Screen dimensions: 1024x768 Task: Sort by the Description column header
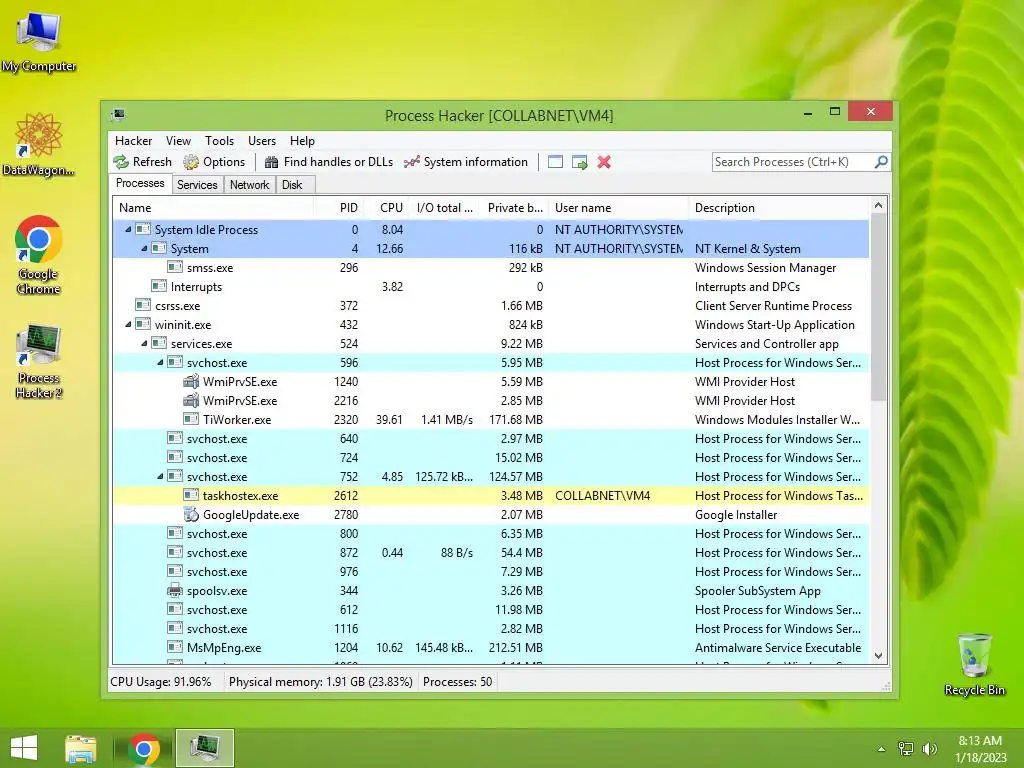point(779,208)
